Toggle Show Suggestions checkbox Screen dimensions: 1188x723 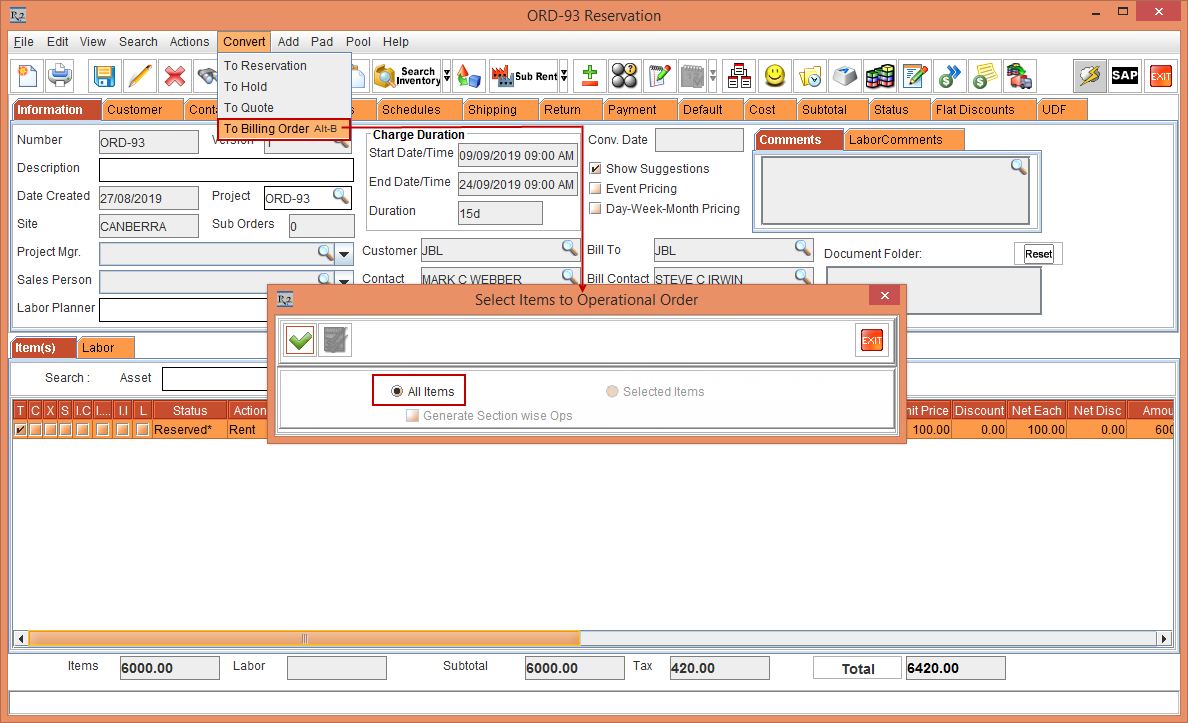point(596,169)
